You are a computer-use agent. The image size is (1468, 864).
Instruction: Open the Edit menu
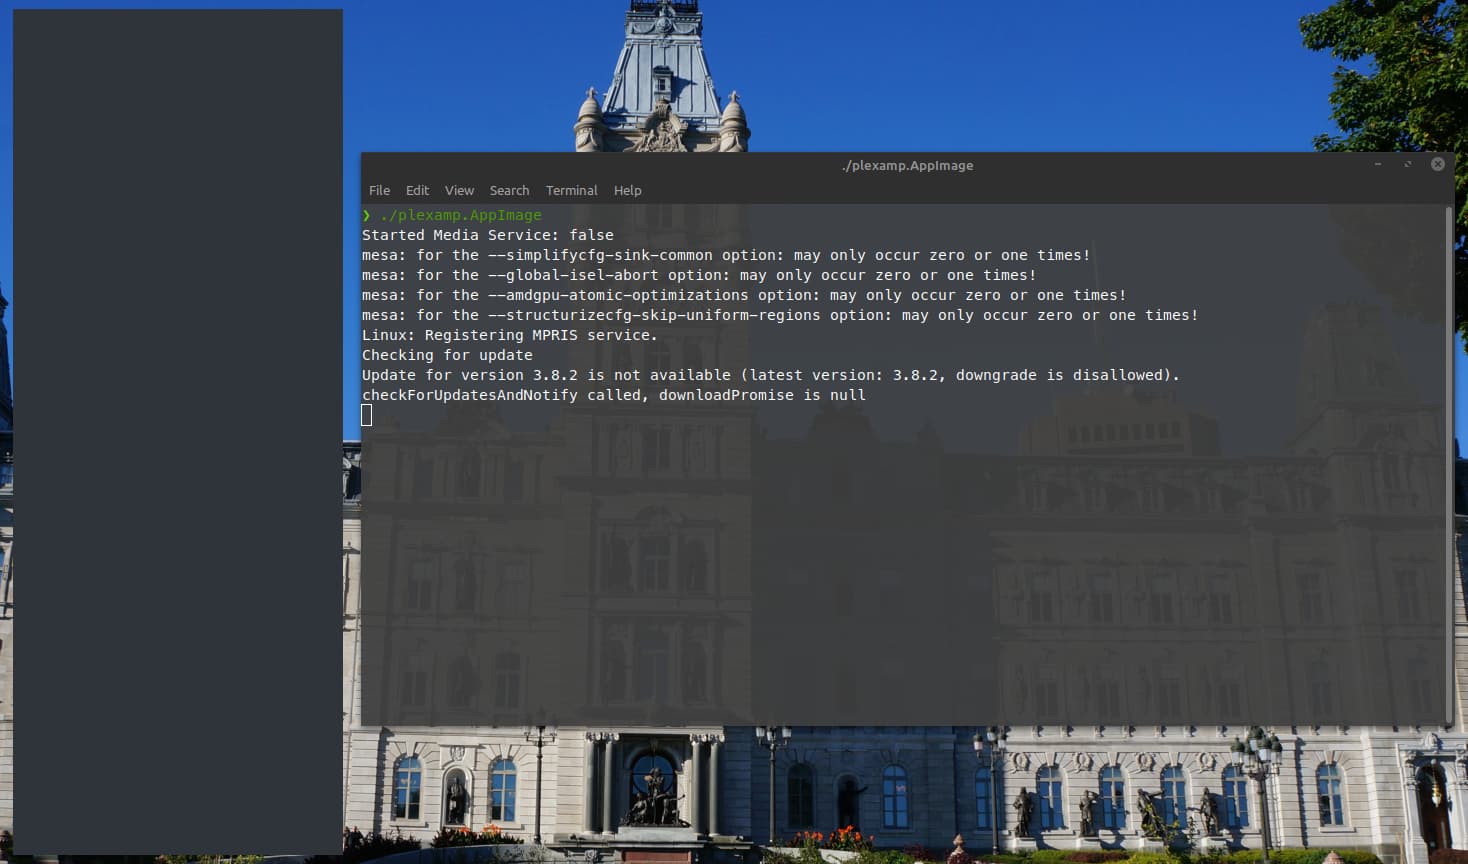[417, 190]
